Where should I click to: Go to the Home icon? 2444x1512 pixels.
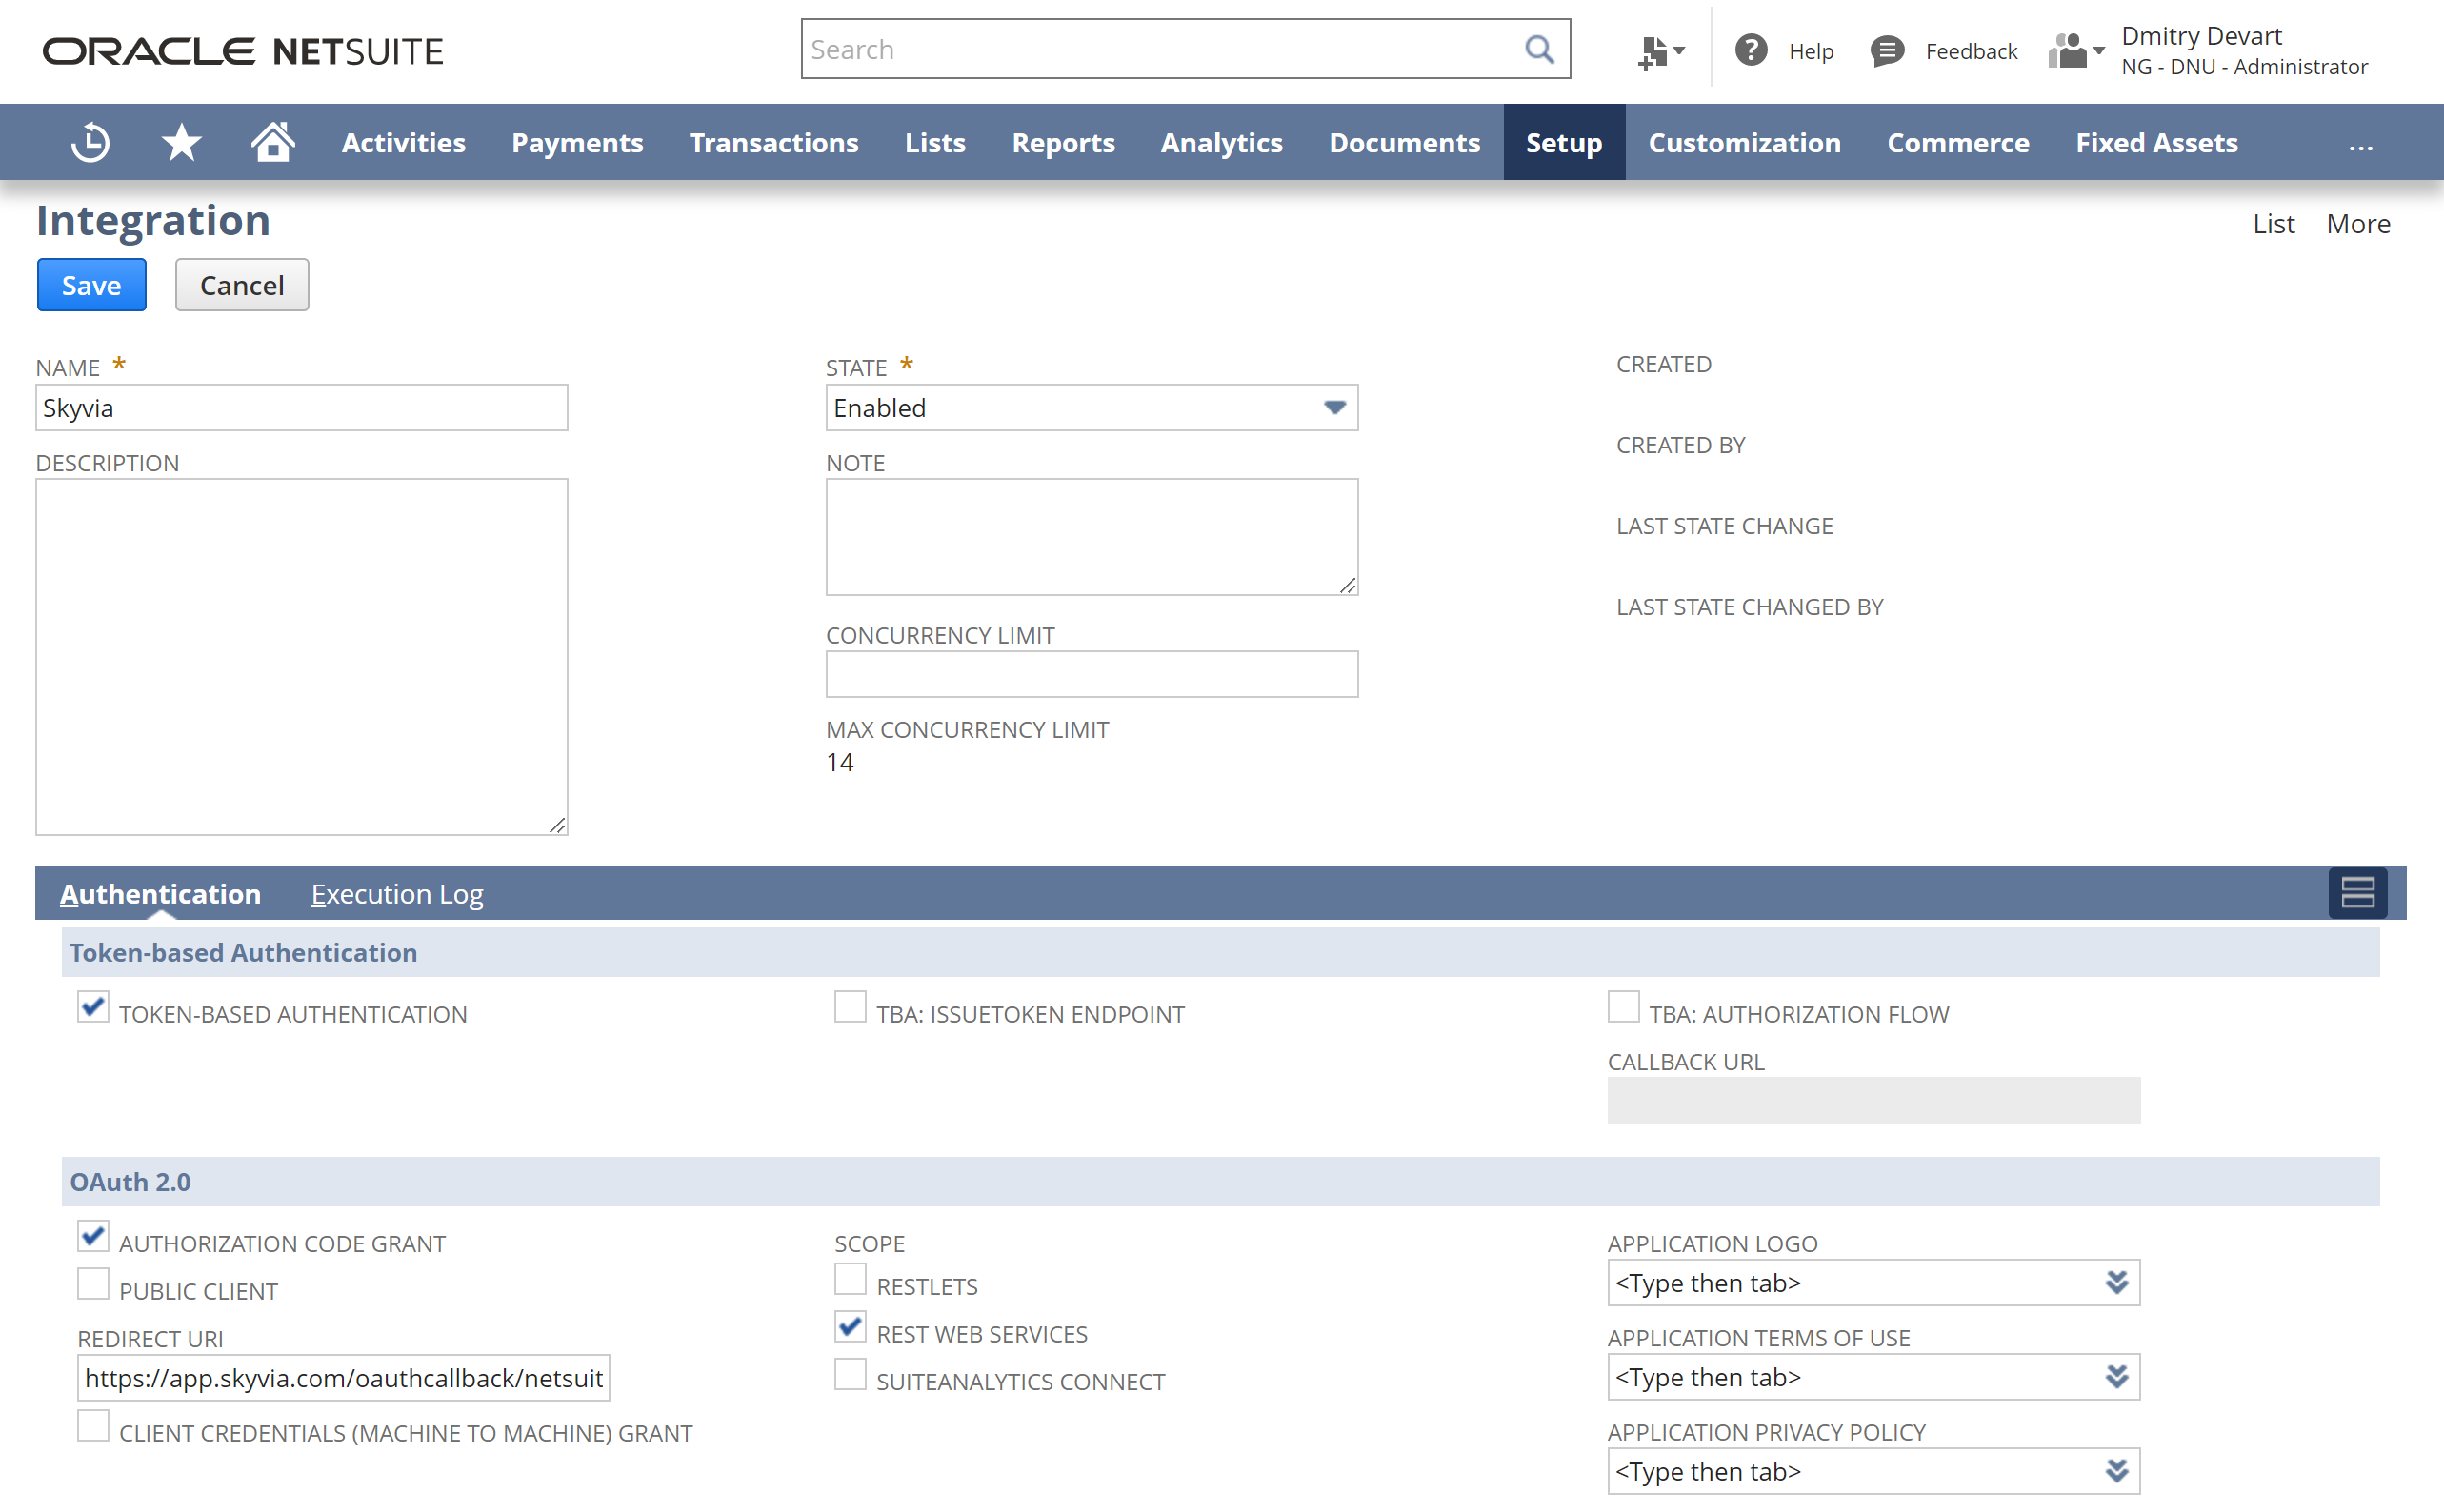coord(272,141)
